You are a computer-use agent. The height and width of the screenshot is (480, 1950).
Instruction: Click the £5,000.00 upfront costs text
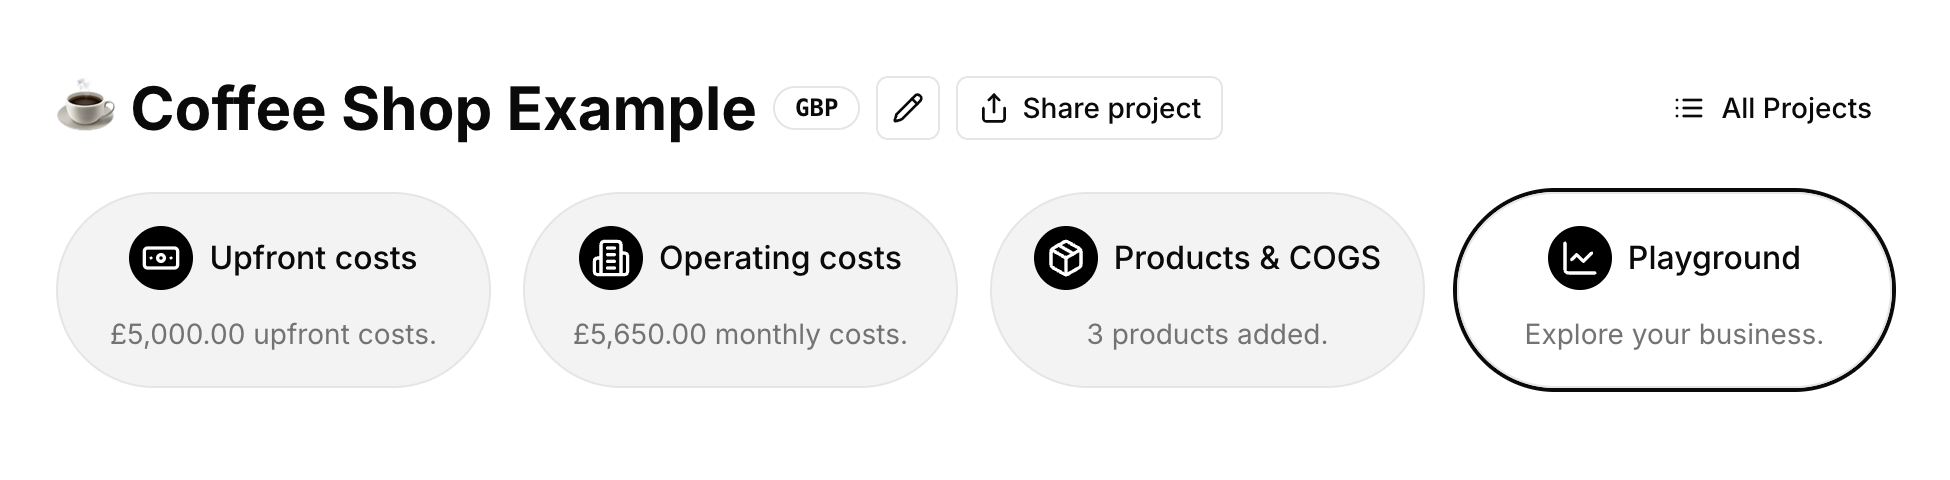(x=273, y=334)
